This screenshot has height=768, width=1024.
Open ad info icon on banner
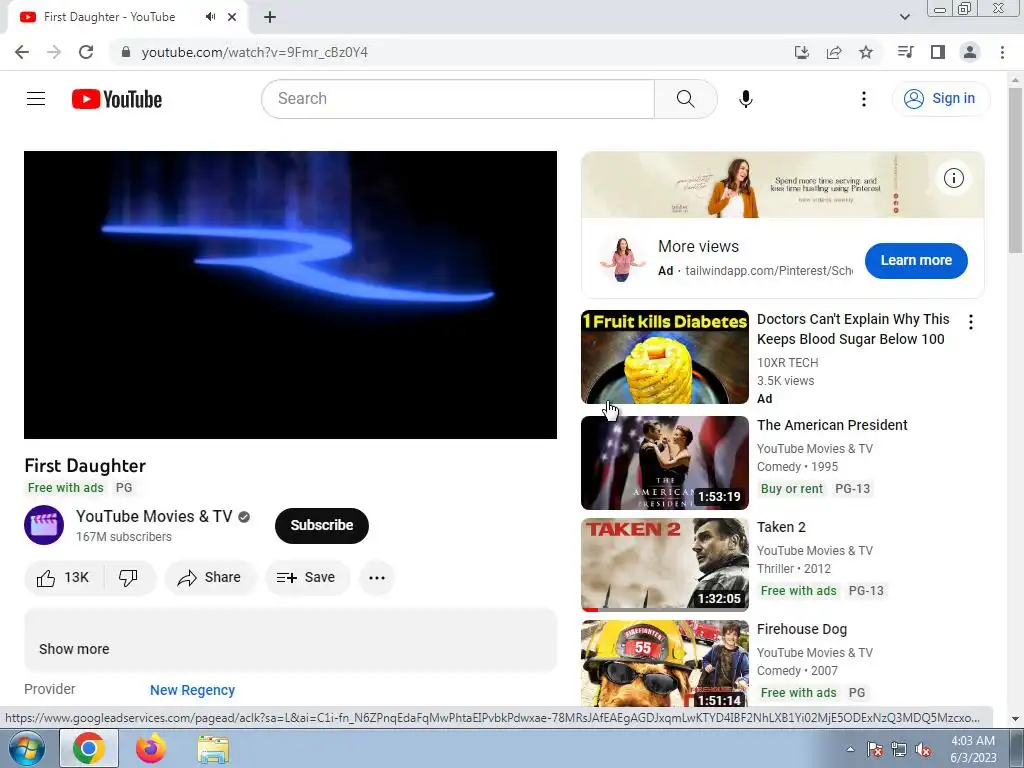pos(953,178)
